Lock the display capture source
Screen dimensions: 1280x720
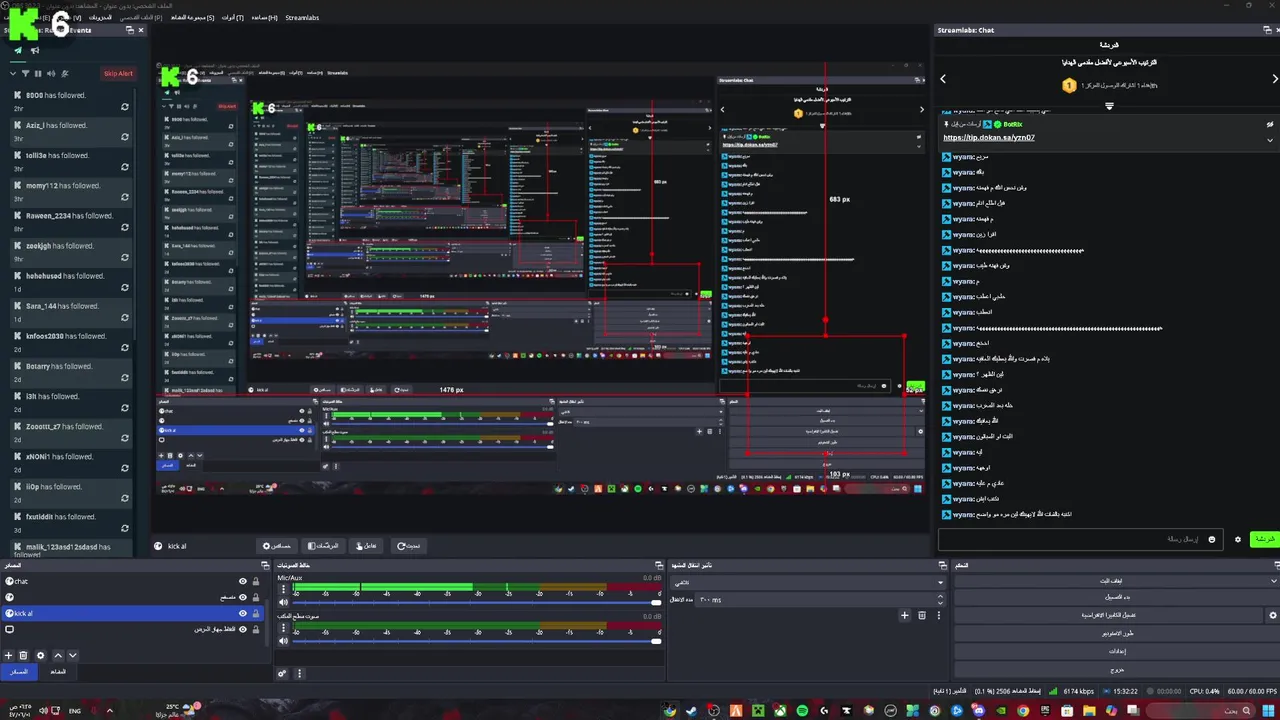point(256,629)
